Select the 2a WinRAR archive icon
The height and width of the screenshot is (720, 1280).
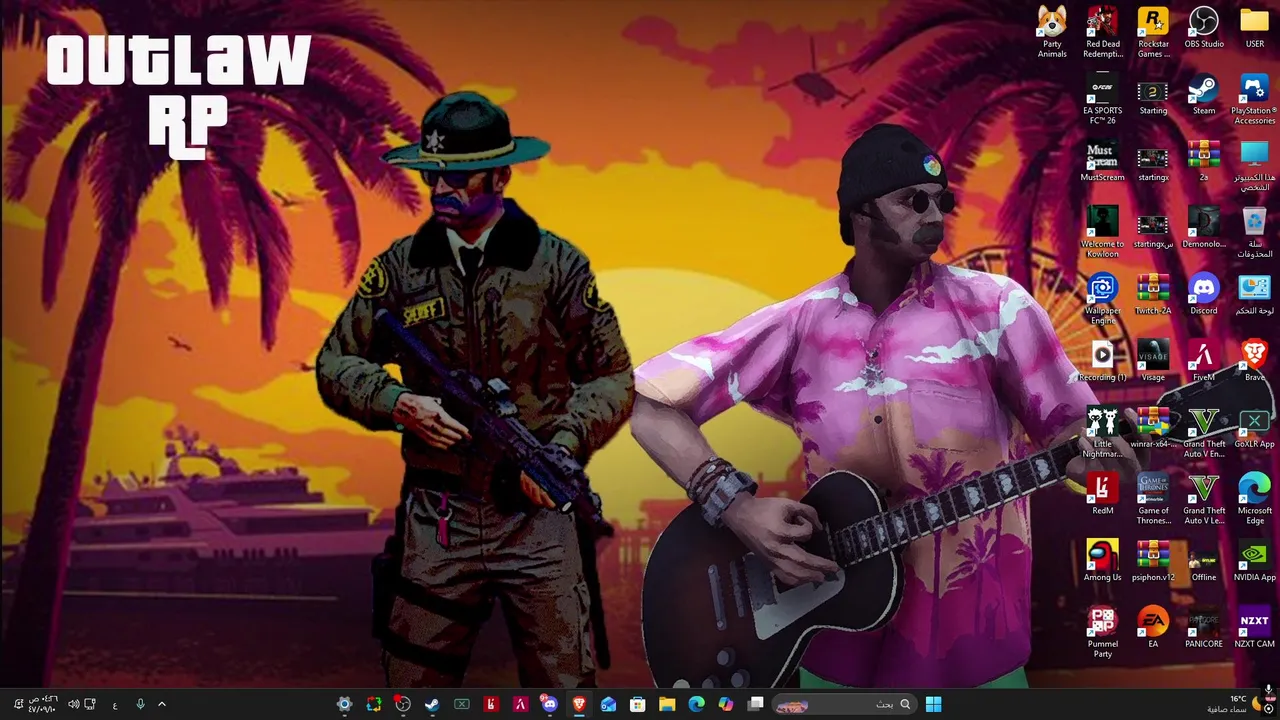(x=1204, y=161)
